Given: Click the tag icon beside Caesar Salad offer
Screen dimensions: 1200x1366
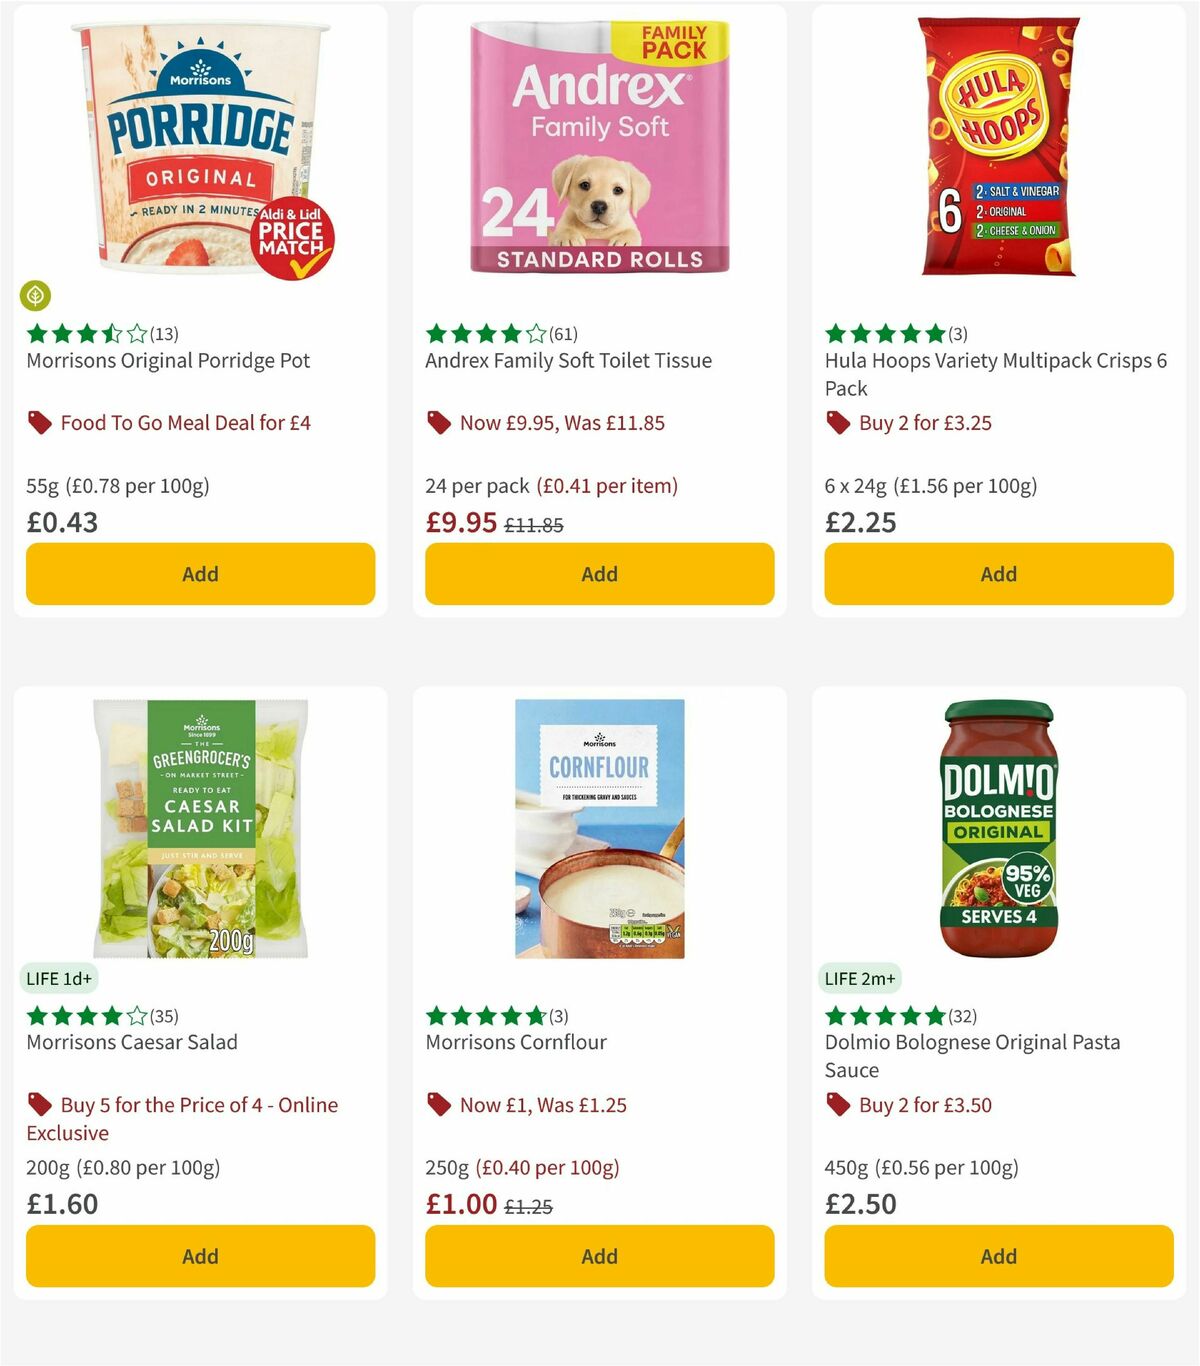Looking at the screenshot, I should tap(38, 1105).
